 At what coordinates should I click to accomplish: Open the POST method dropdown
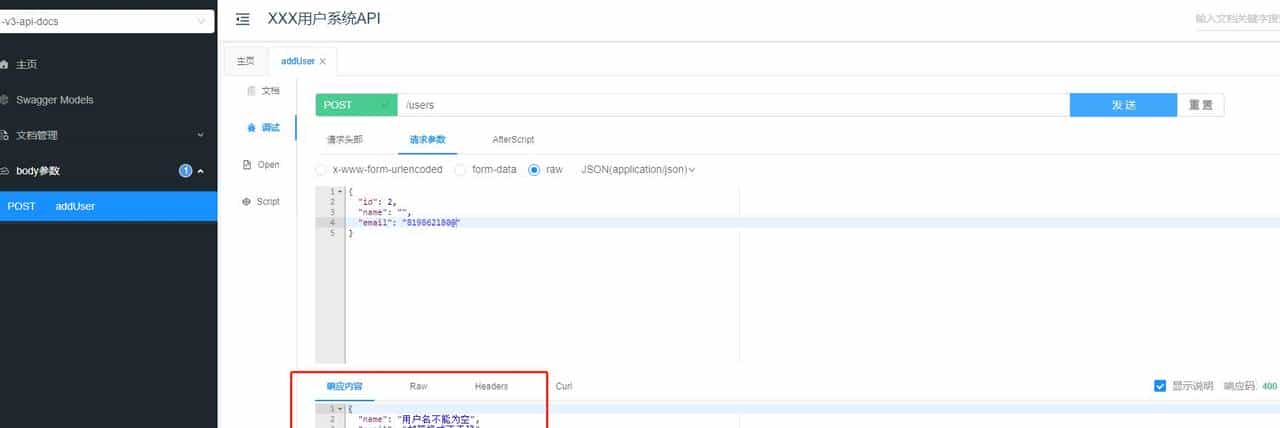click(356, 105)
